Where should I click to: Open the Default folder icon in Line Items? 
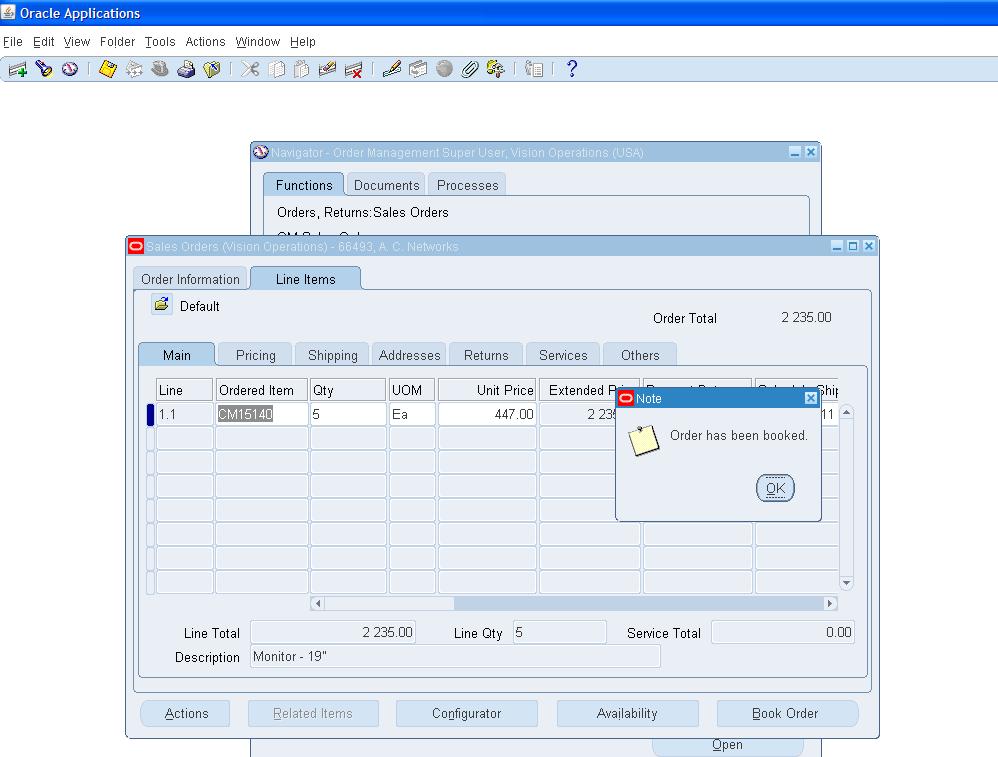click(x=162, y=304)
